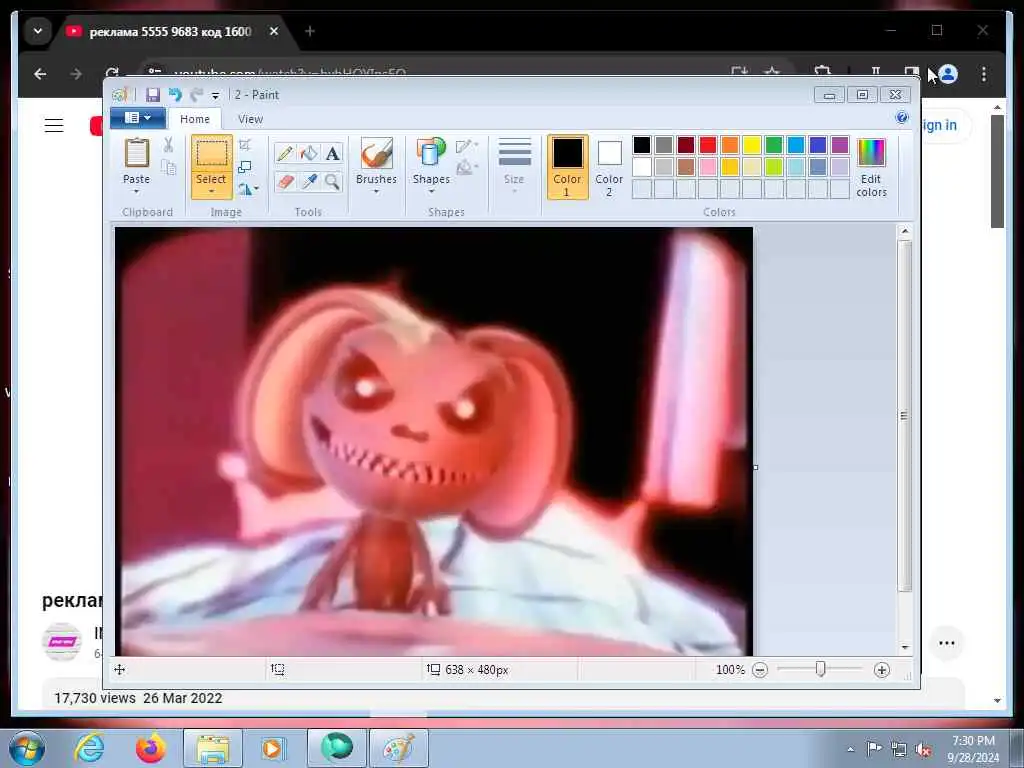Image resolution: width=1024 pixels, height=768 pixels.
Task: Select Color 2 background box
Action: tap(609, 167)
